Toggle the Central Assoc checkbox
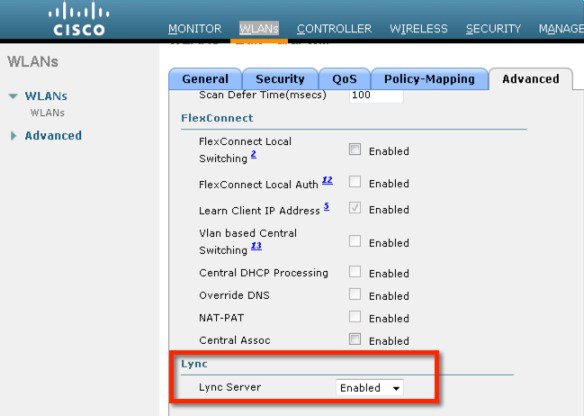Image resolution: width=584 pixels, height=416 pixels. click(x=355, y=339)
